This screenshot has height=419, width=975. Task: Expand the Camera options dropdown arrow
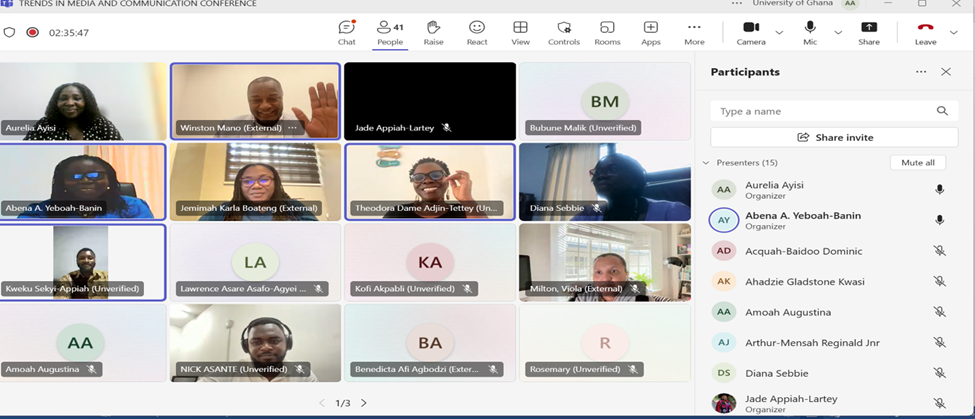(779, 33)
